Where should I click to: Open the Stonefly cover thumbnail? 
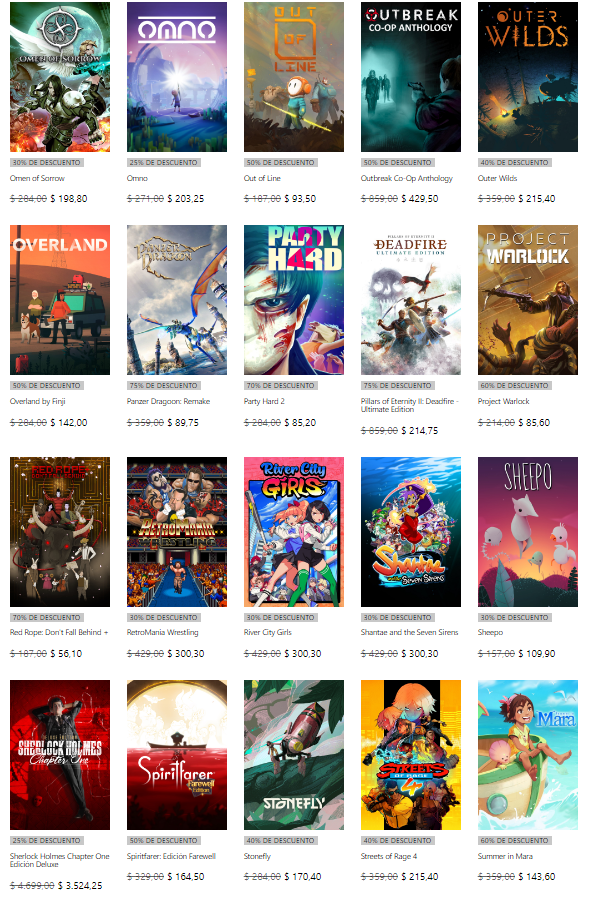(x=294, y=755)
